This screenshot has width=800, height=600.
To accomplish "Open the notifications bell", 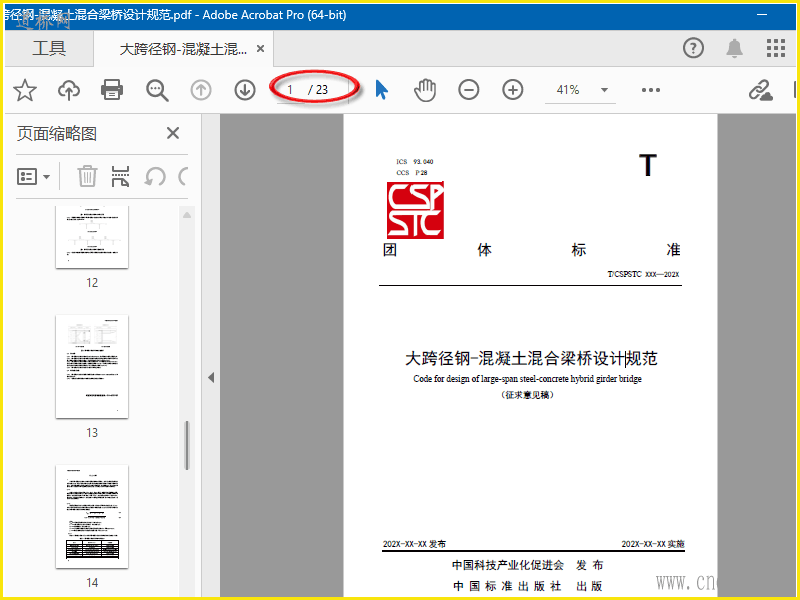I will coord(734,48).
